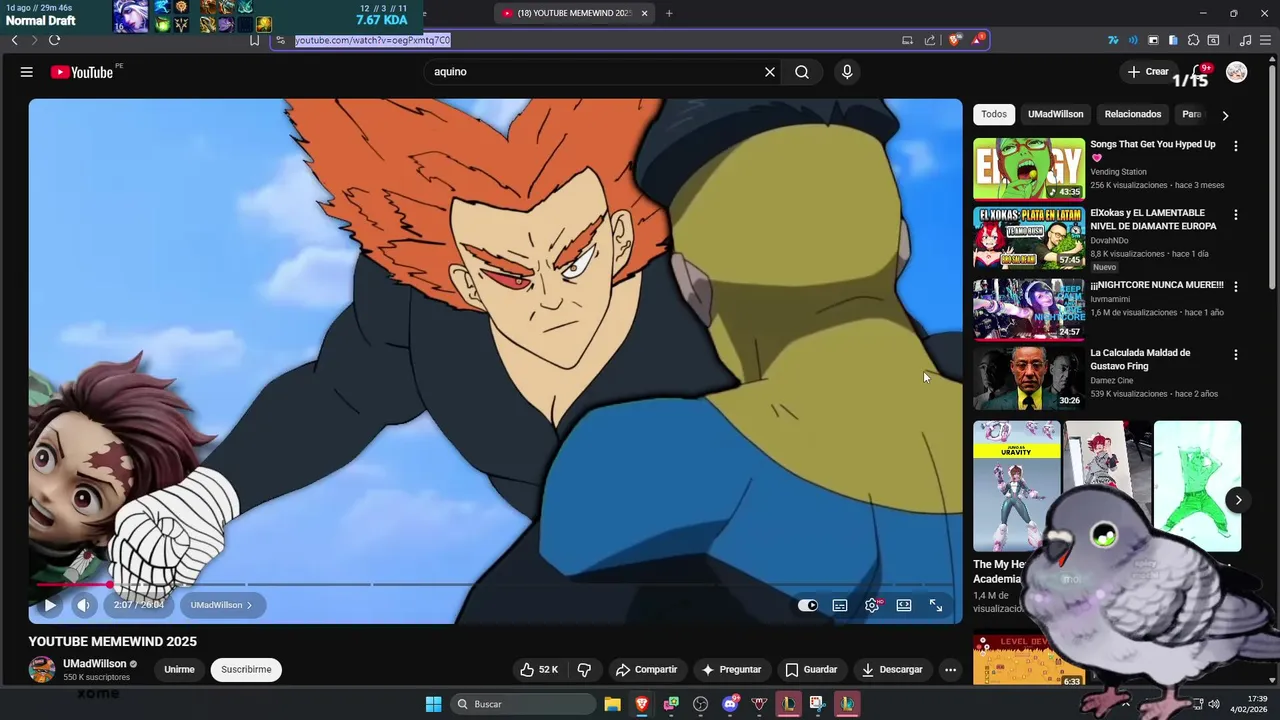Image resolution: width=1280 pixels, height=720 pixels.
Task: Save the video with Guardar
Action: (x=811, y=670)
